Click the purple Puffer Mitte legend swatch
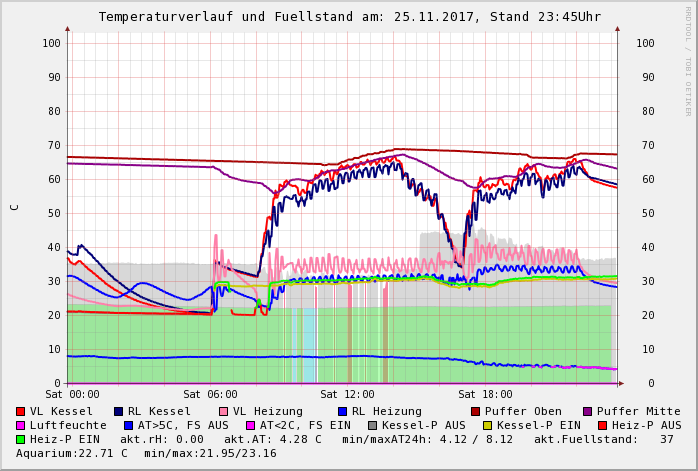The height and width of the screenshot is (471, 698). (x=587, y=412)
